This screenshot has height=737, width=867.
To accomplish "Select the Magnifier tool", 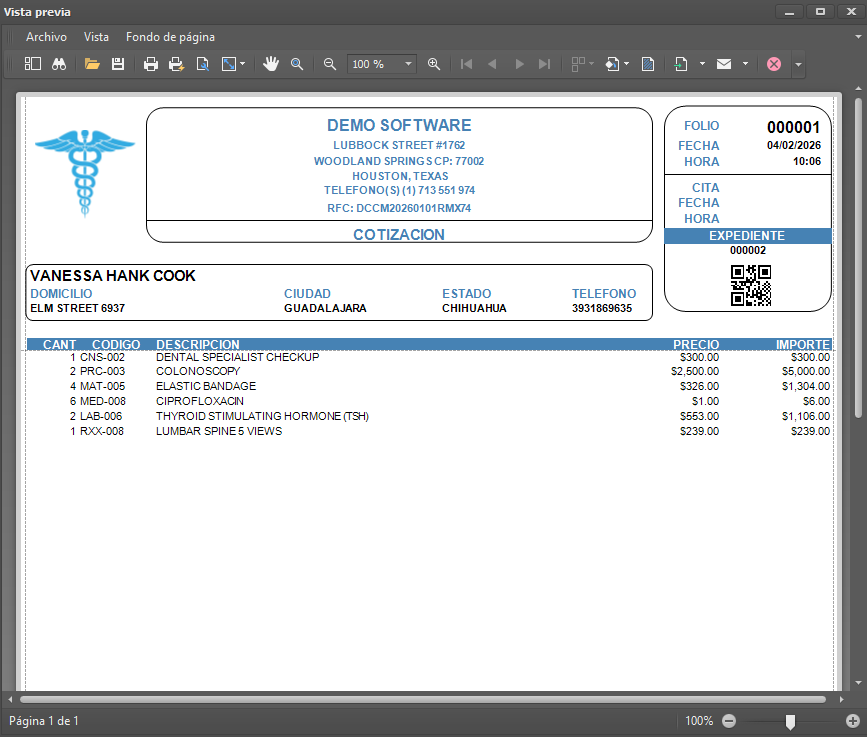I will [x=297, y=64].
